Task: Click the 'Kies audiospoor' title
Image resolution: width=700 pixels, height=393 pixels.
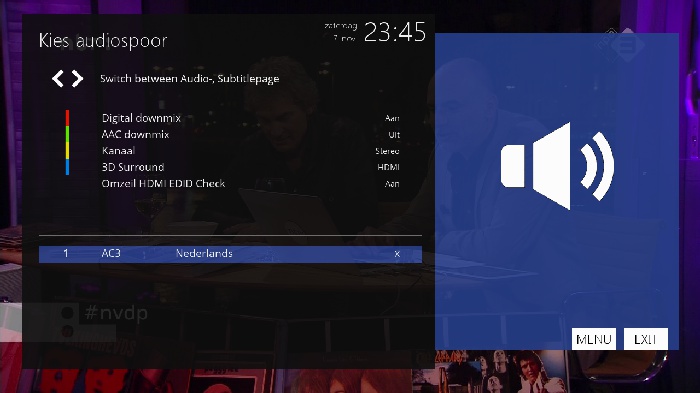Action: pos(103,41)
